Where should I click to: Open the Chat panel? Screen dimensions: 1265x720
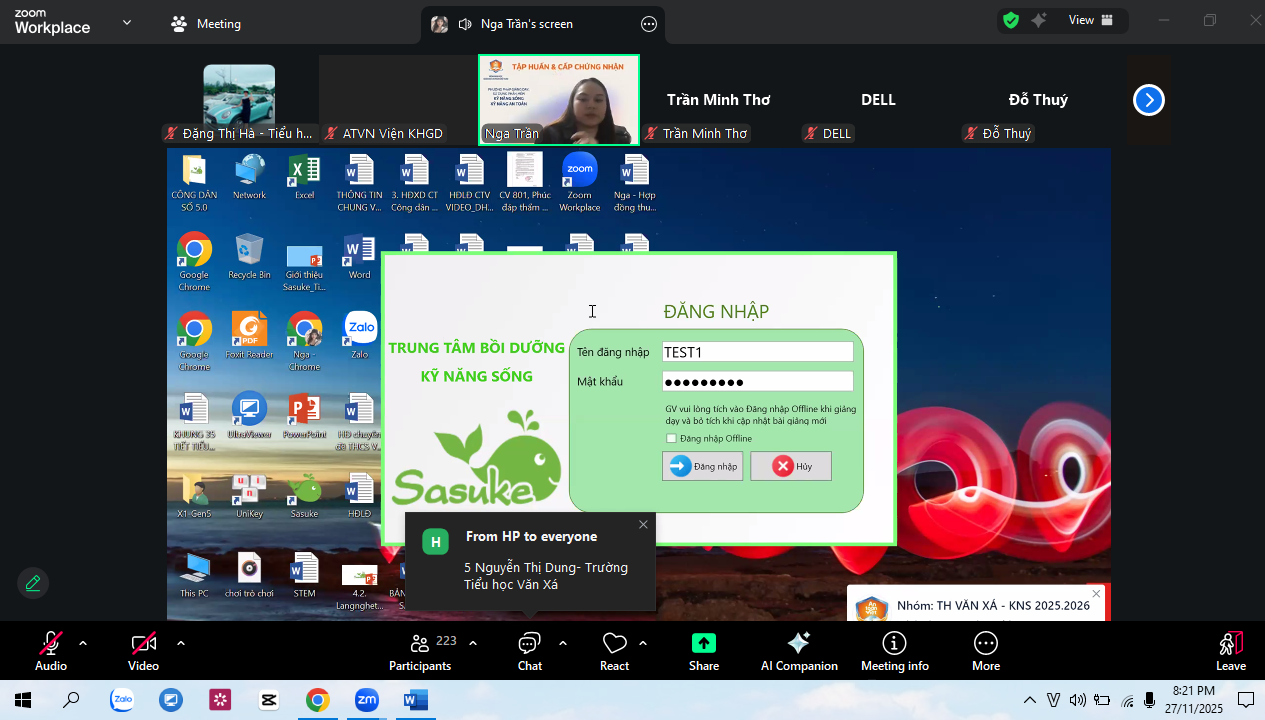coord(529,650)
